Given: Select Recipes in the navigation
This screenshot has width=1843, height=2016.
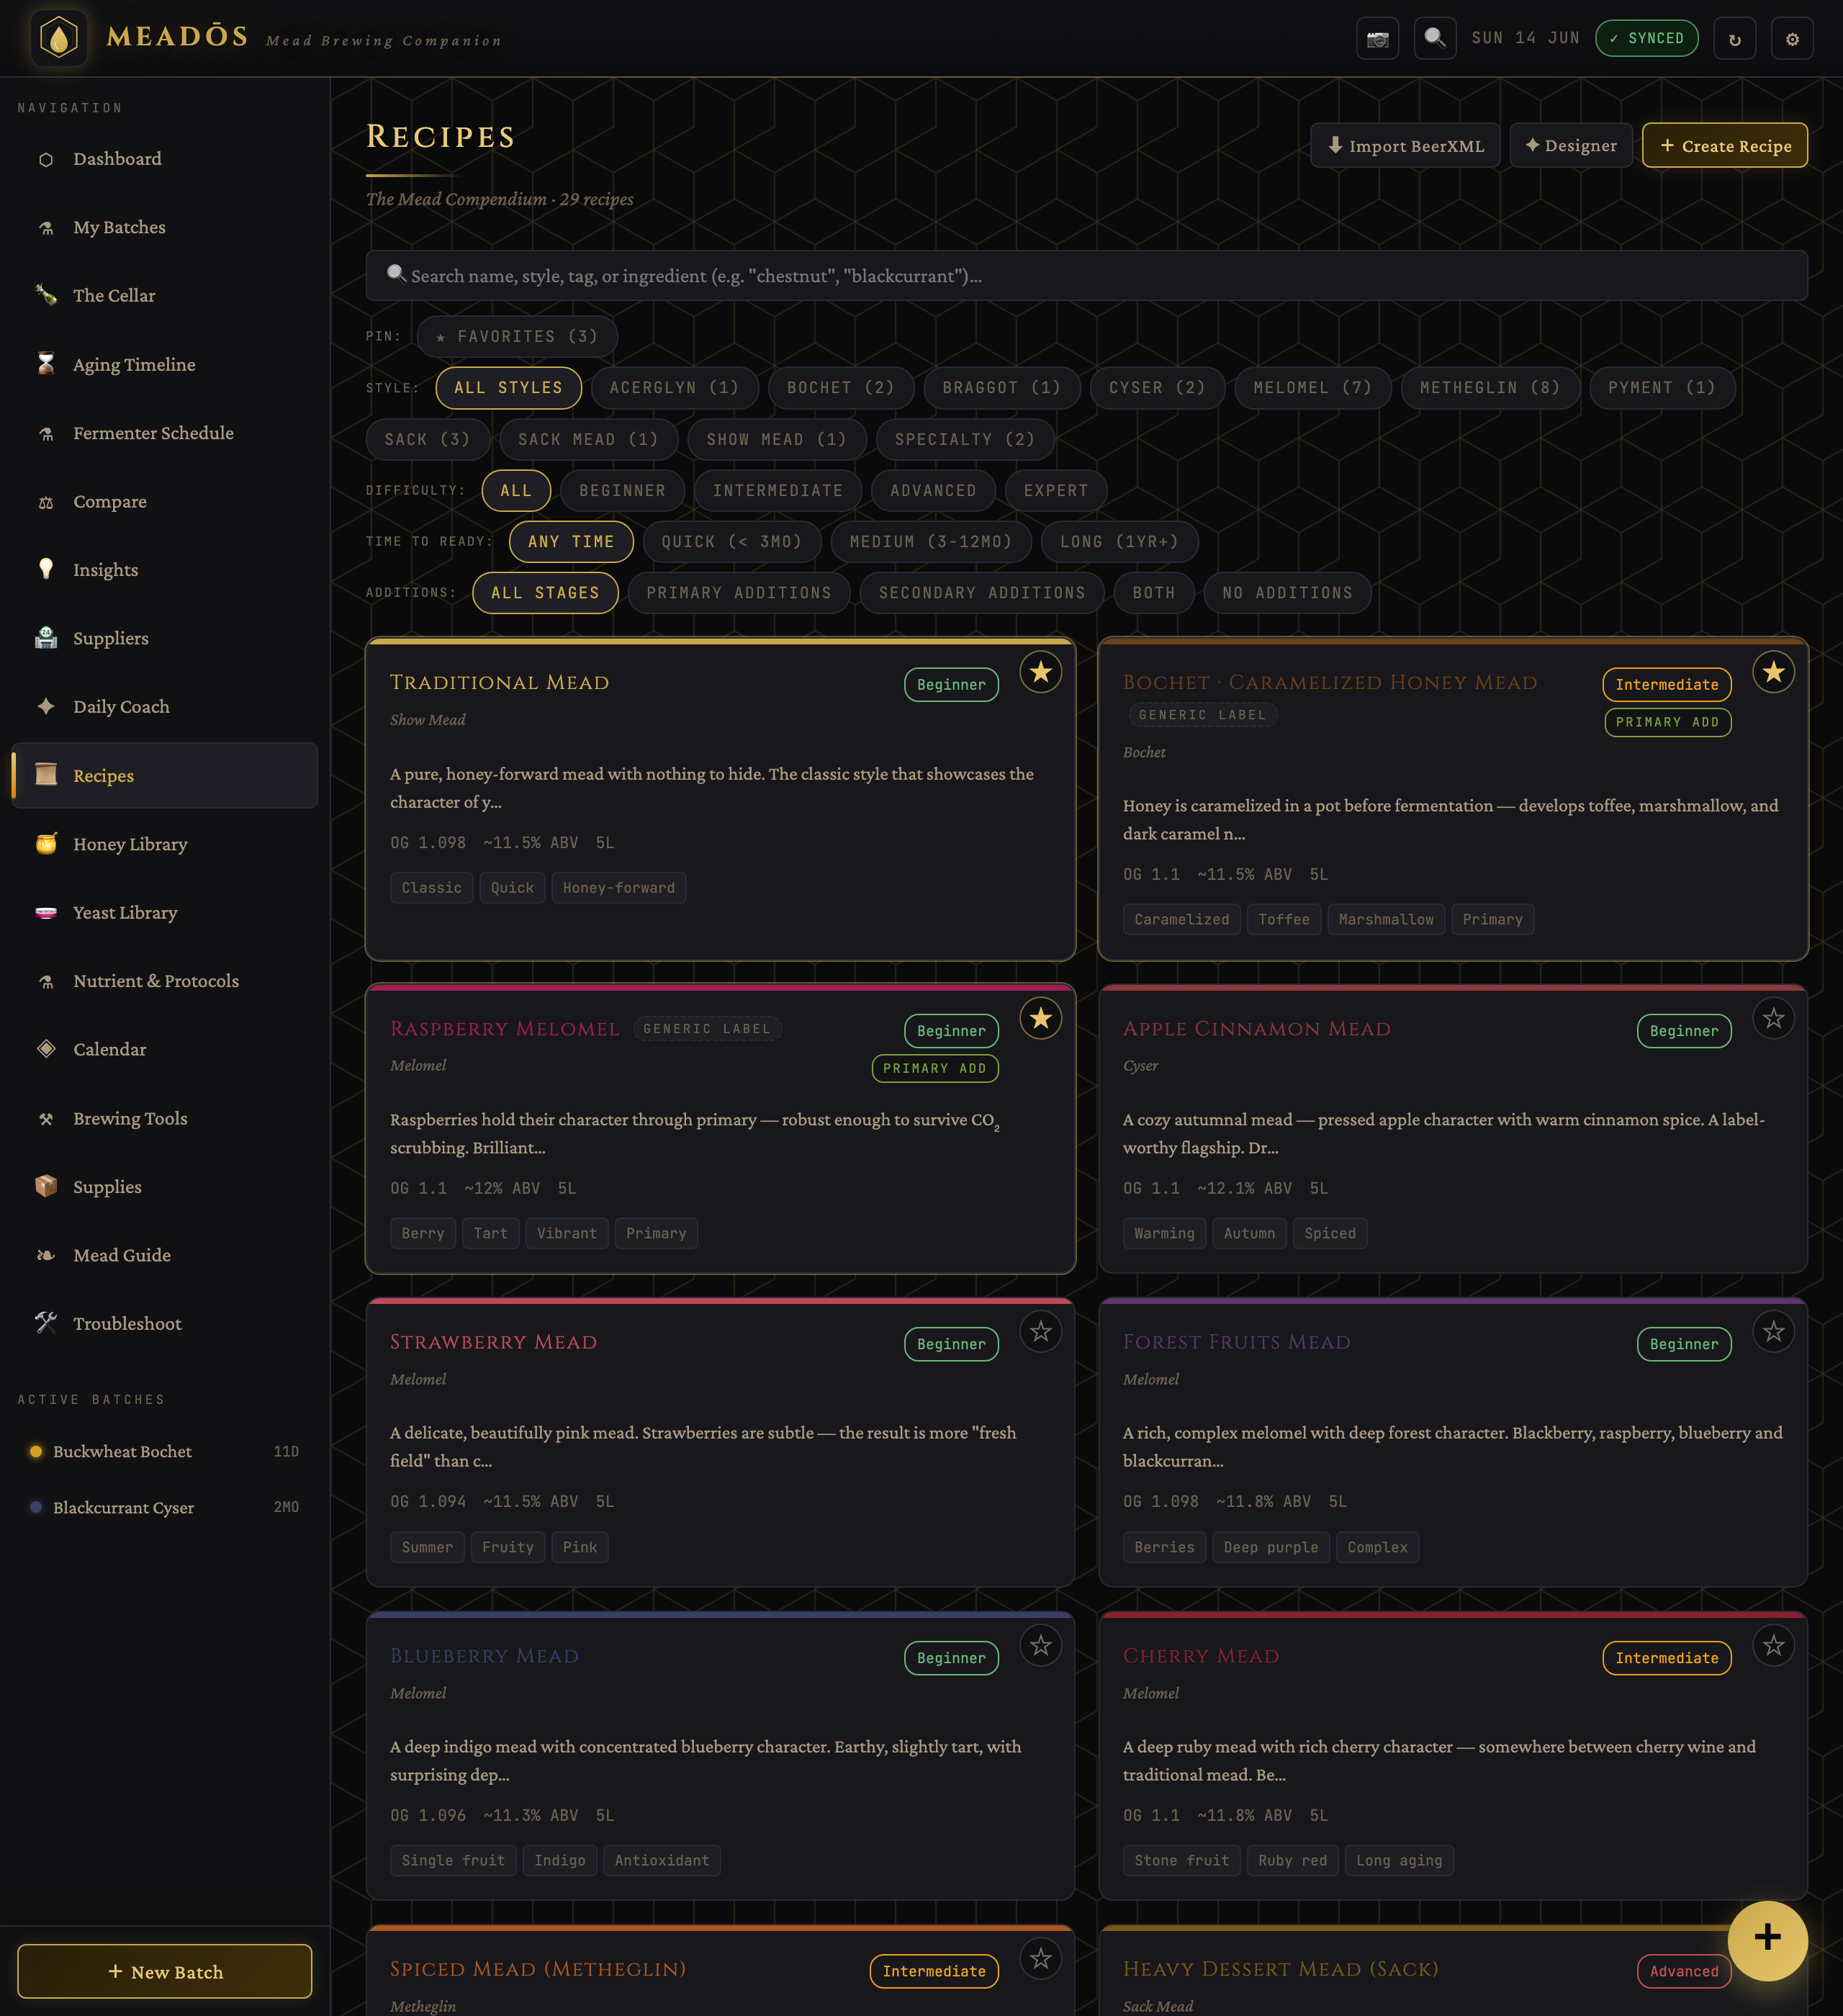Looking at the screenshot, I should pos(164,775).
